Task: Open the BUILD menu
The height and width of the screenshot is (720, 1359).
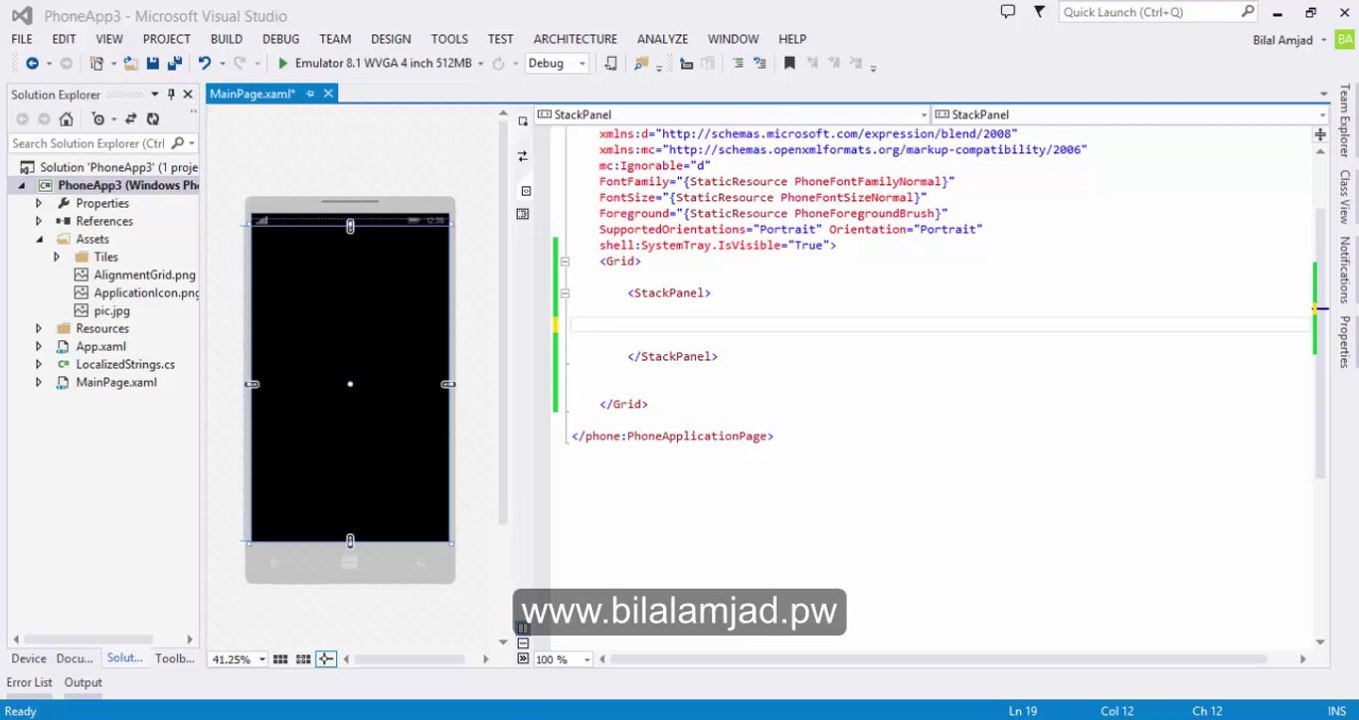Action: pyautogui.click(x=226, y=39)
